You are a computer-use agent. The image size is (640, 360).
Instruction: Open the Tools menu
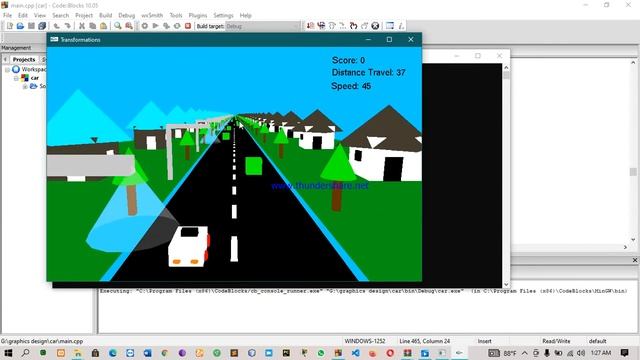(176, 15)
